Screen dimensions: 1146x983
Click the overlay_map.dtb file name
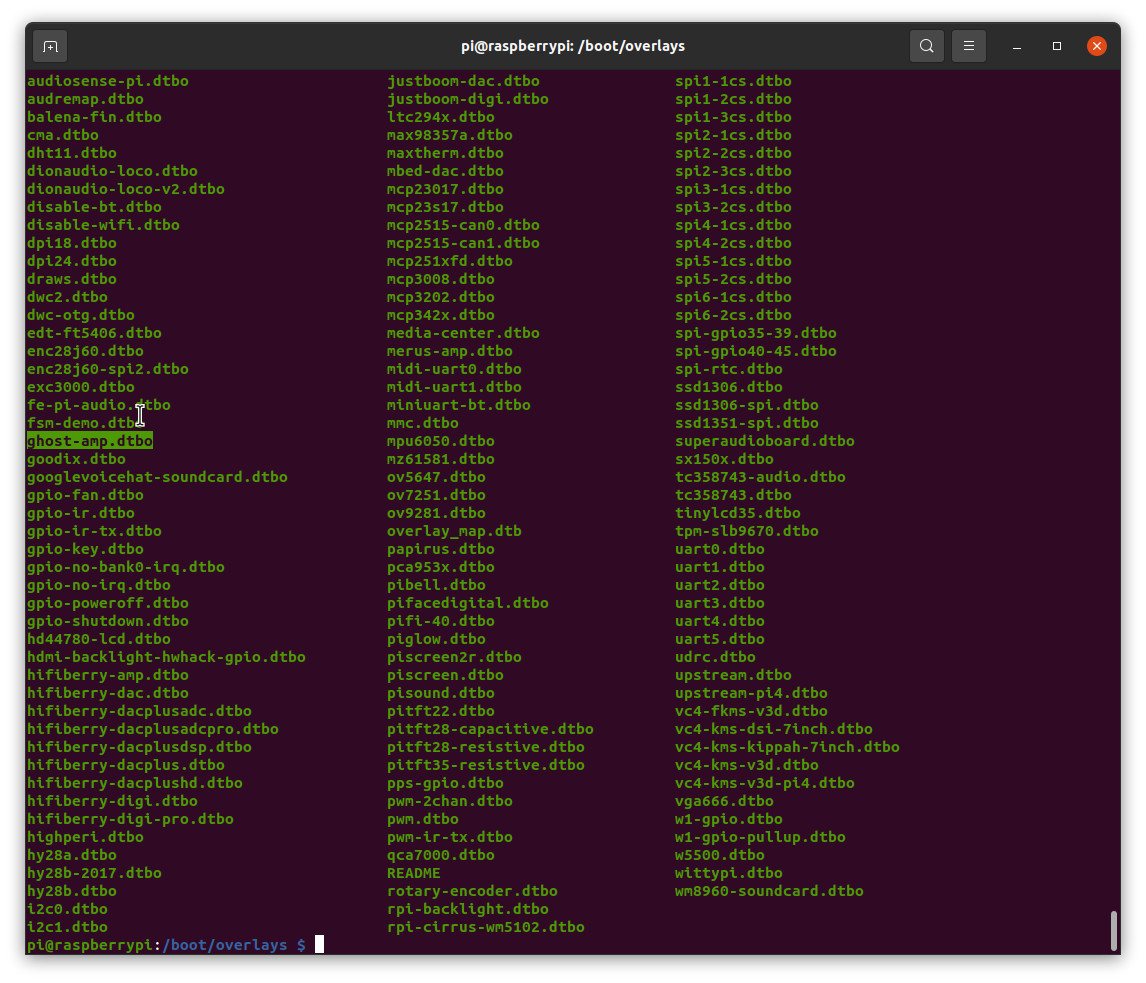point(454,531)
